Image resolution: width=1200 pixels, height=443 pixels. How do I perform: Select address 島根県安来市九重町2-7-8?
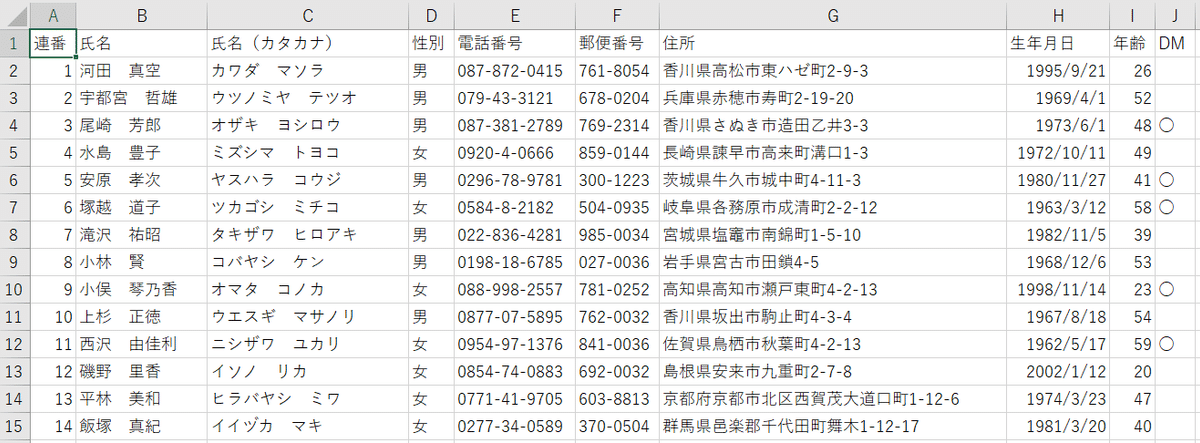point(832,371)
